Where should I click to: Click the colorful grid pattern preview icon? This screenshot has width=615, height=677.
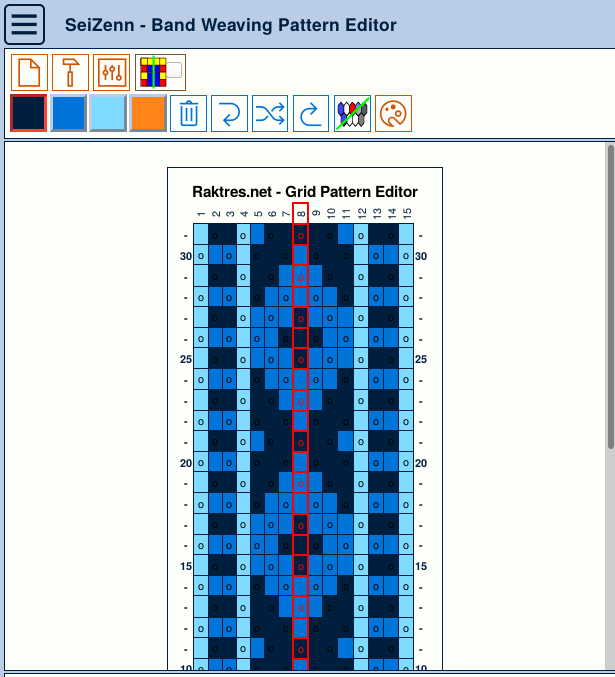[x=153, y=73]
